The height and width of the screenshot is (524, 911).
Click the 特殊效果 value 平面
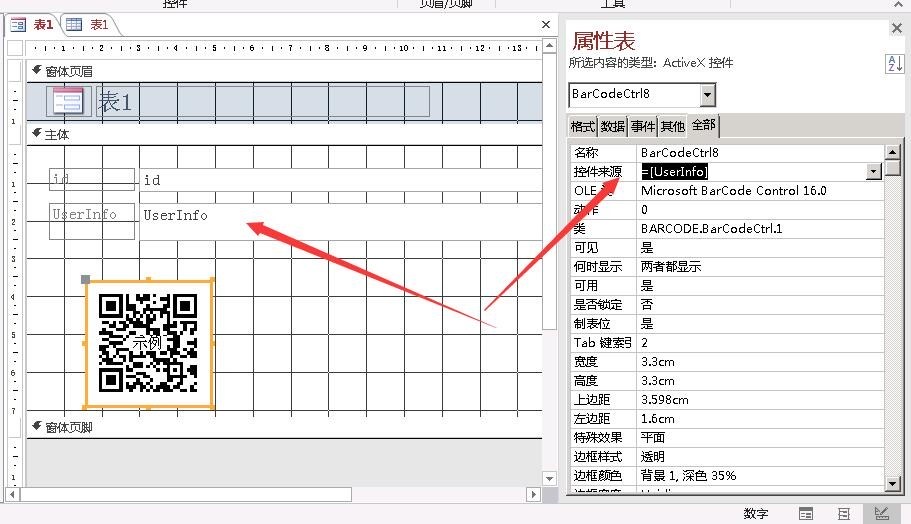pyautogui.click(x=761, y=437)
